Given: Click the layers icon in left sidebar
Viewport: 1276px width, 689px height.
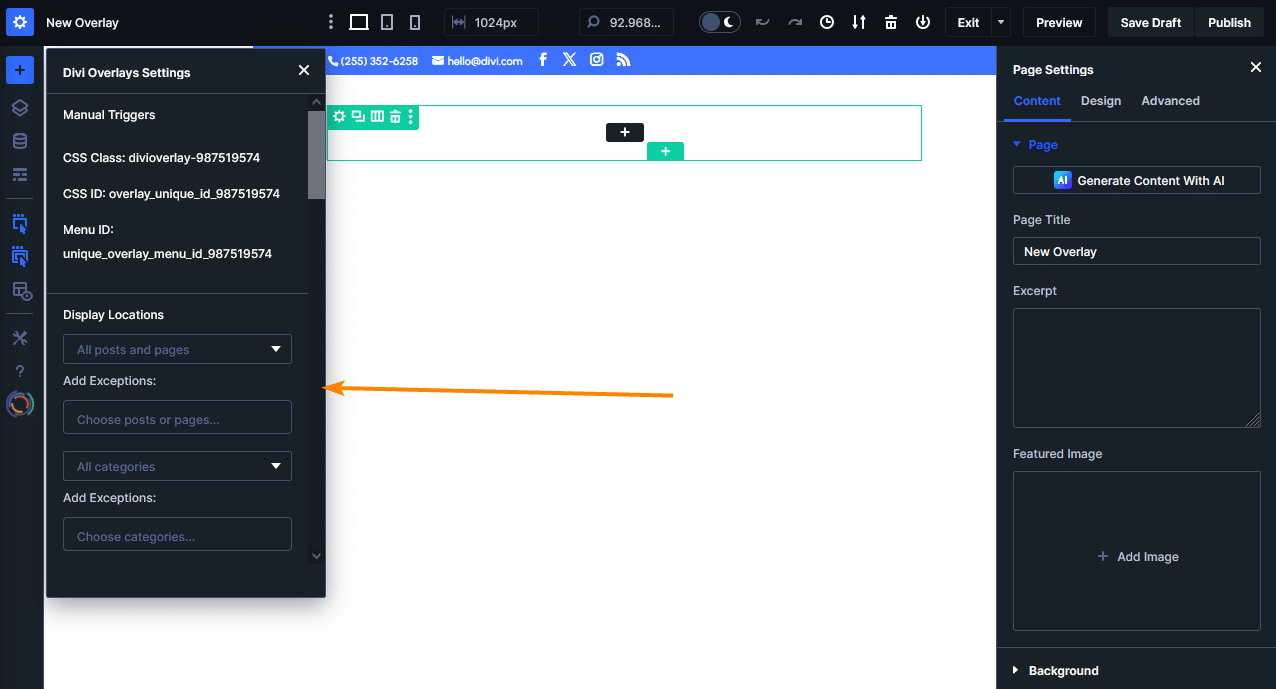Looking at the screenshot, I should tap(19, 107).
